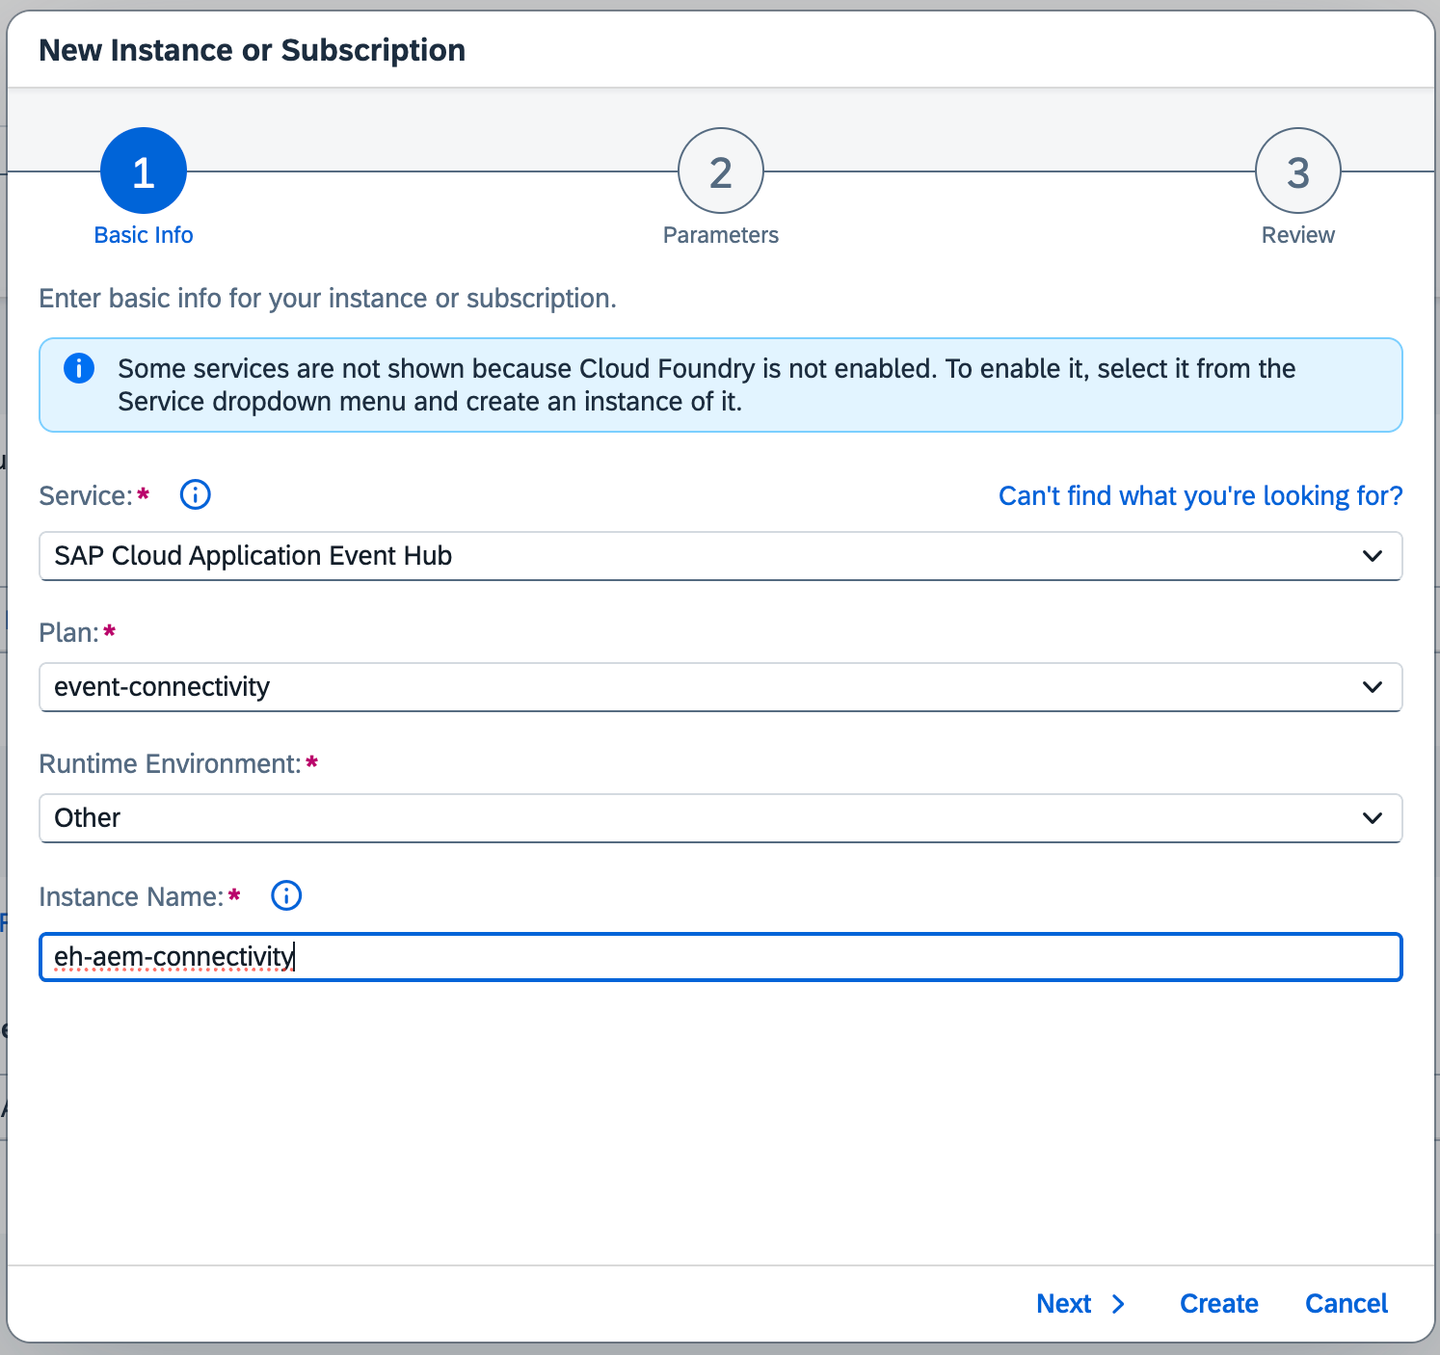Select the Review step label

[1298, 235]
